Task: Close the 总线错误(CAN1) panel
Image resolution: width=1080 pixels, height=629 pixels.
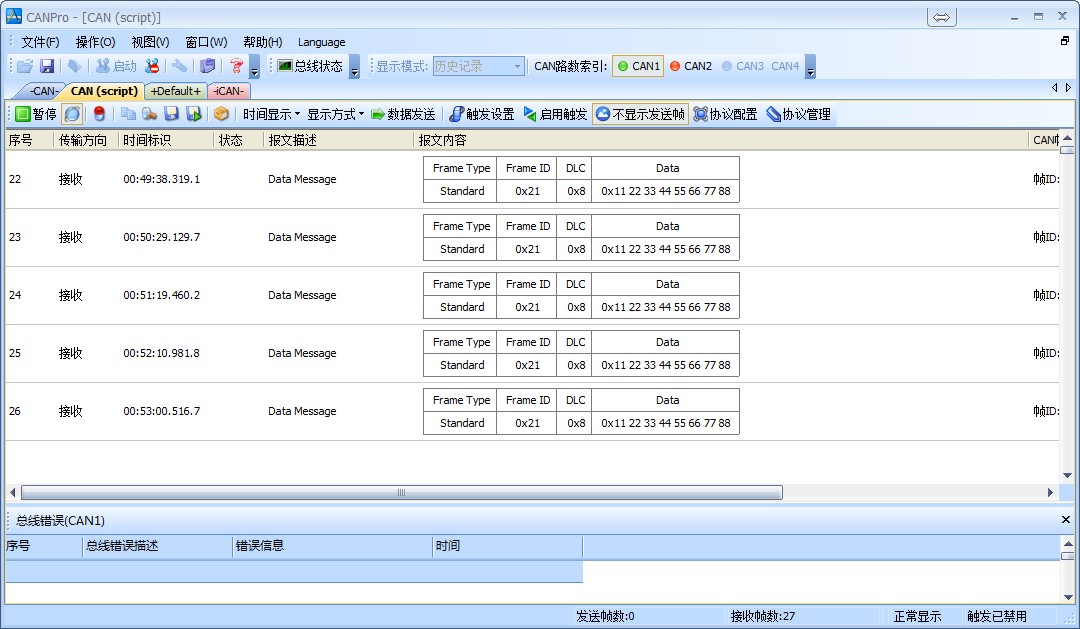Action: point(1065,520)
